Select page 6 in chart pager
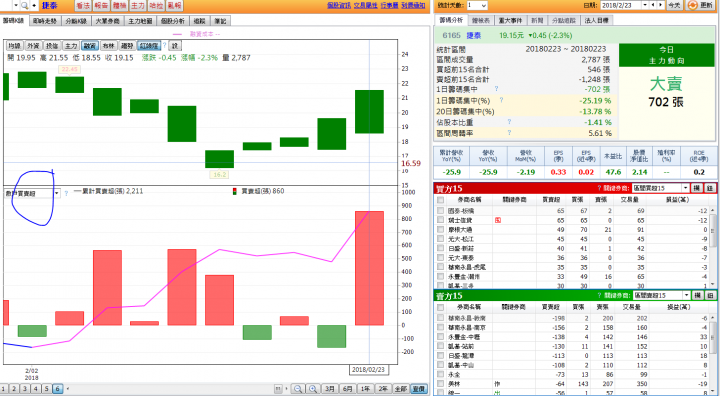This screenshot has height=396, width=720. pyautogui.click(x=57, y=389)
